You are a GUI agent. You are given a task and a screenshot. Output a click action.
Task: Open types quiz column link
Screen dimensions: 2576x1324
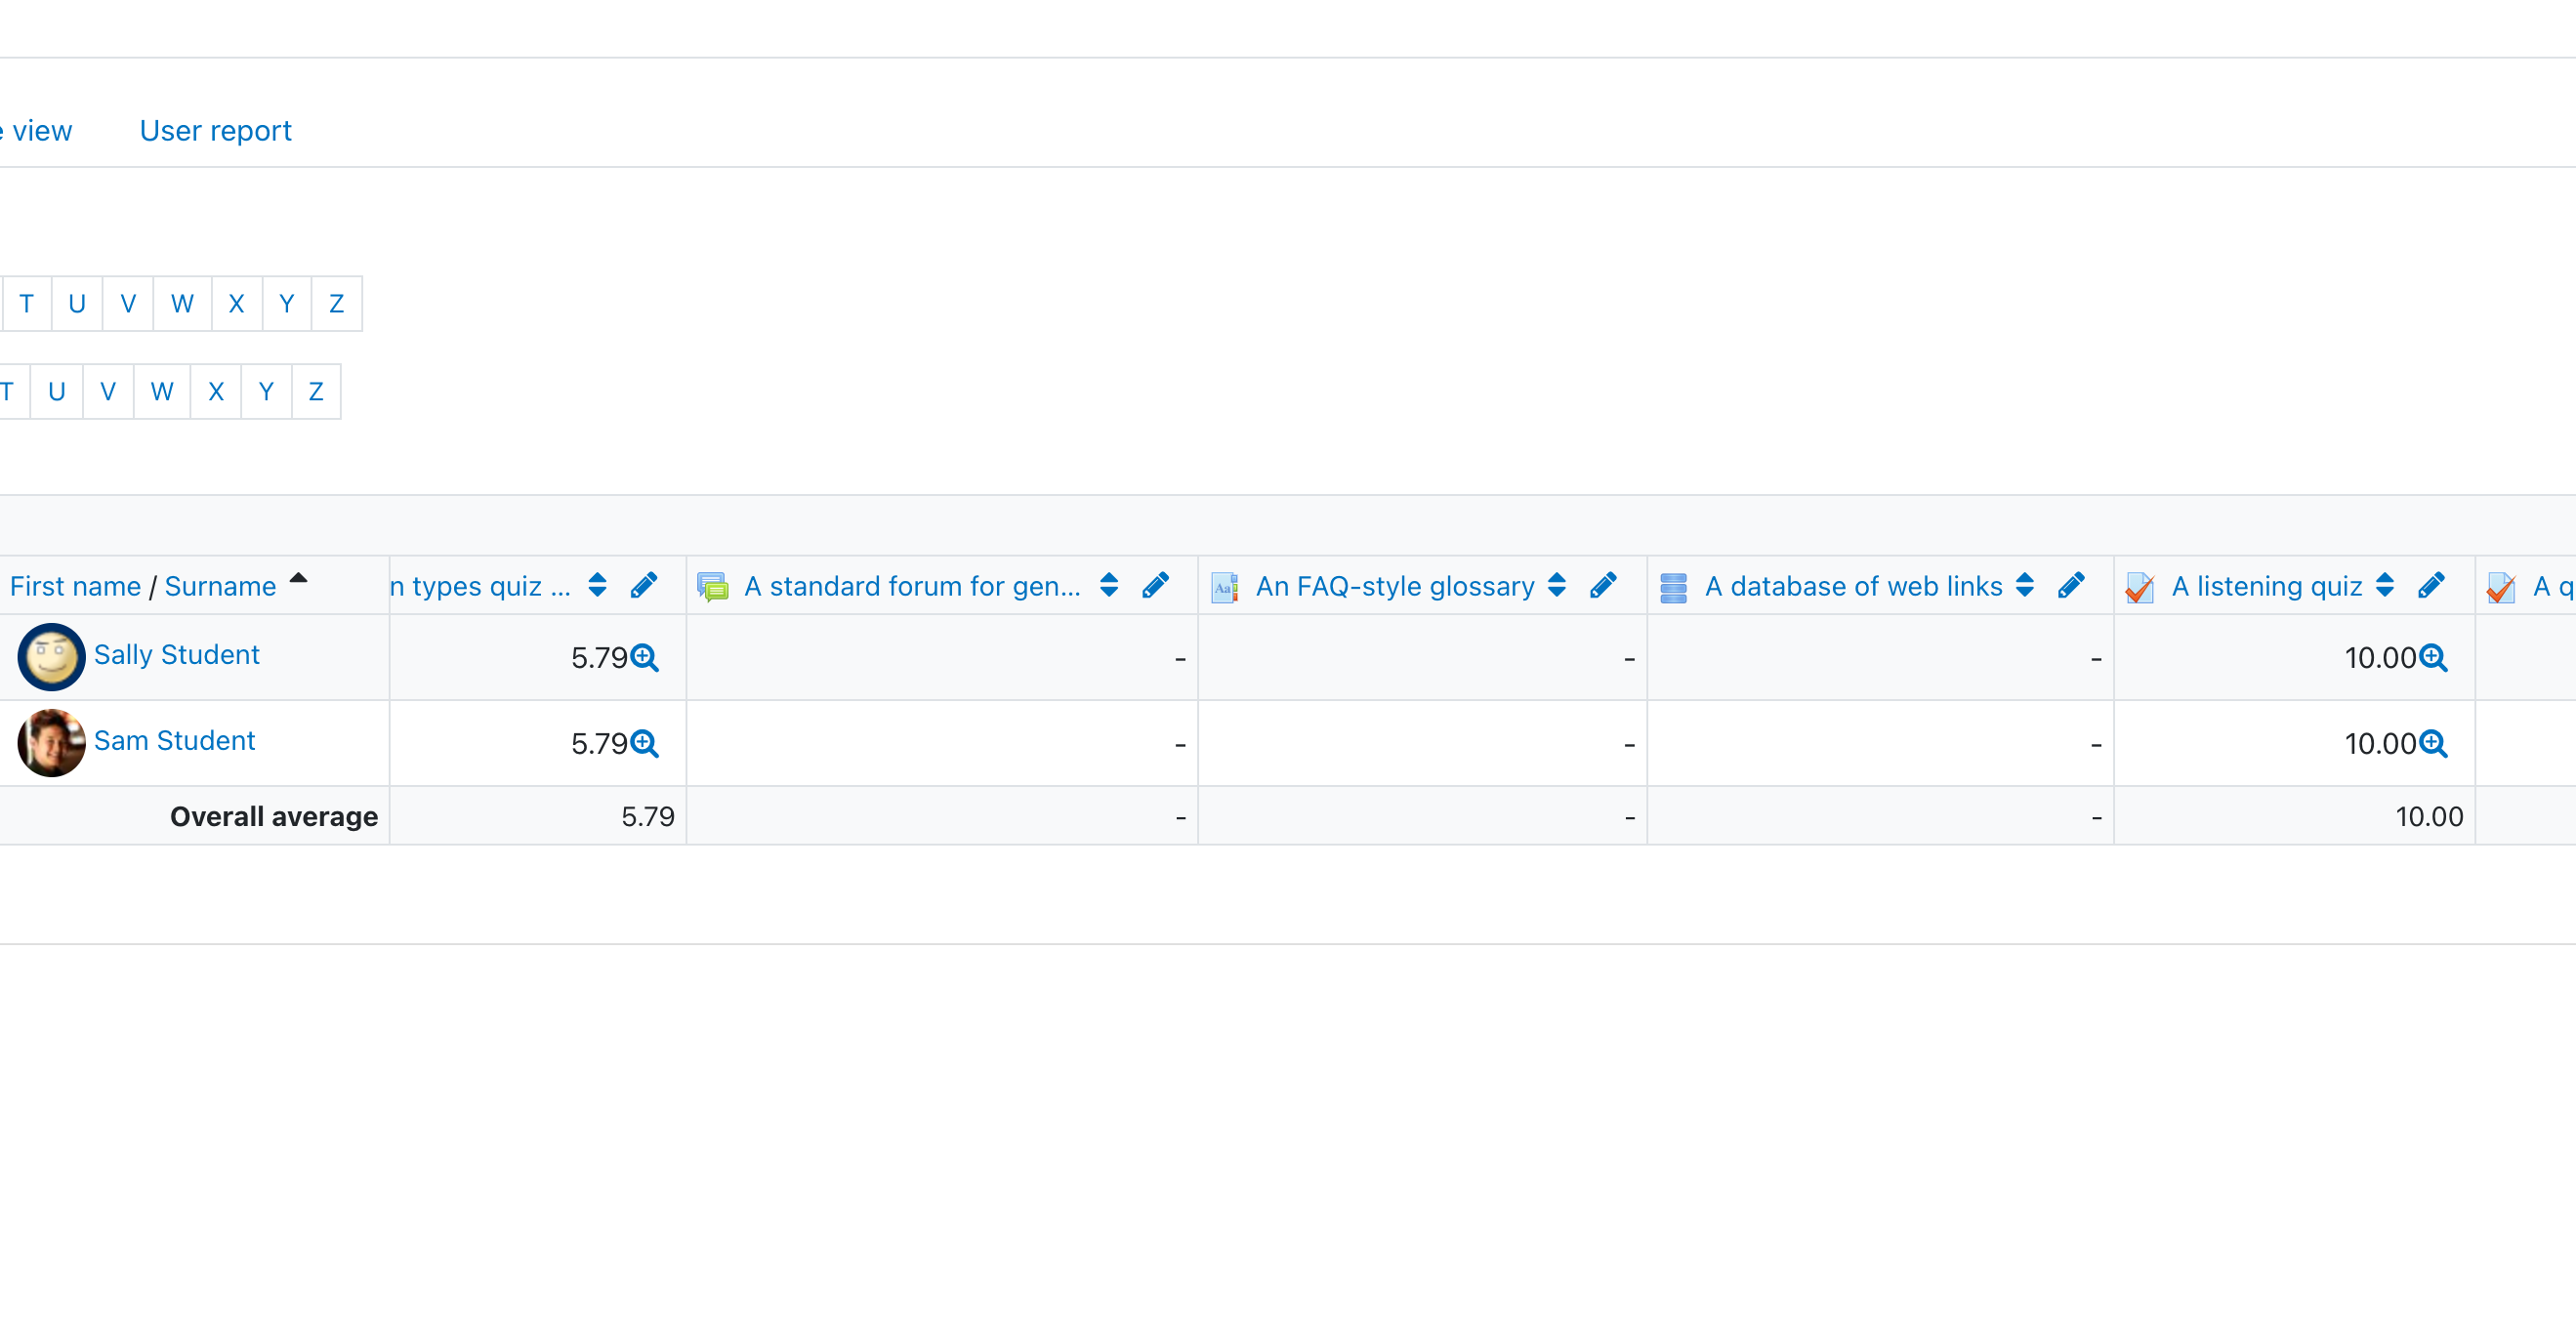pos(480,586)
